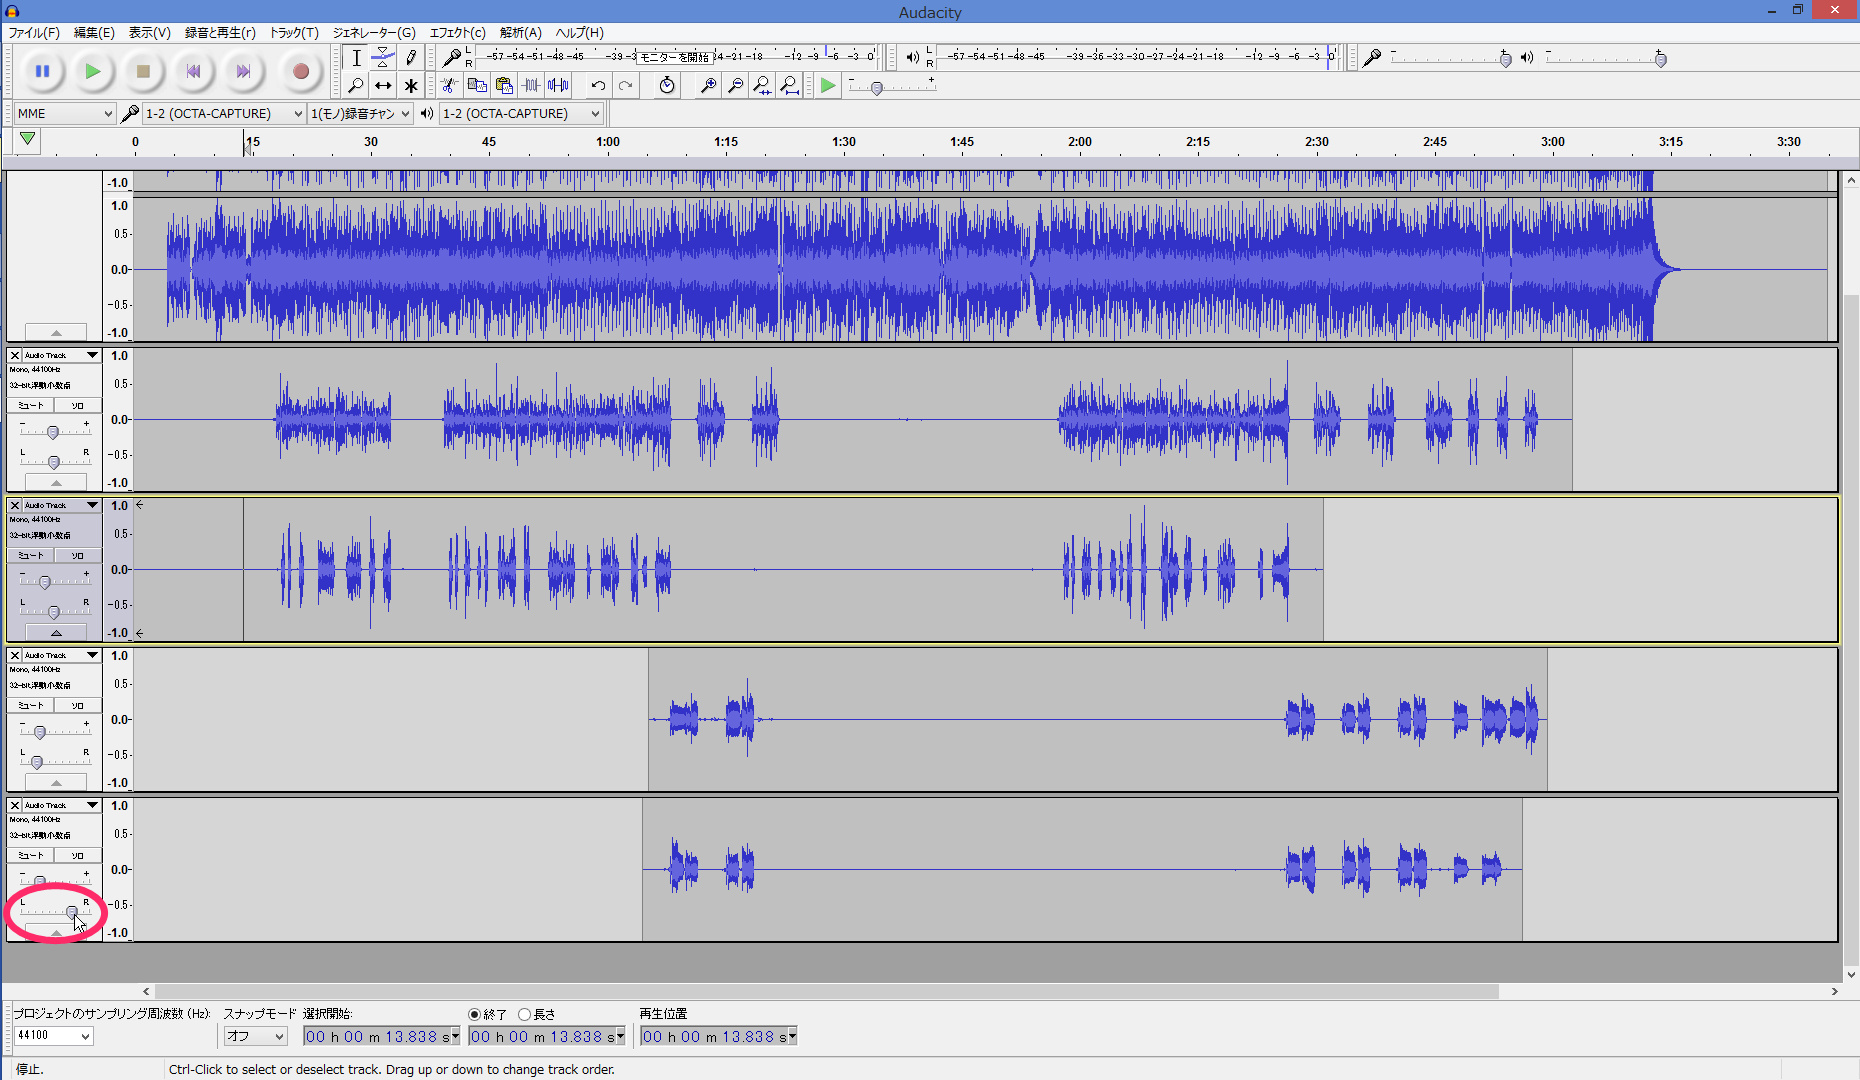
Task: Click the bottom track's pan slider
Action: (x=55, y=911)
